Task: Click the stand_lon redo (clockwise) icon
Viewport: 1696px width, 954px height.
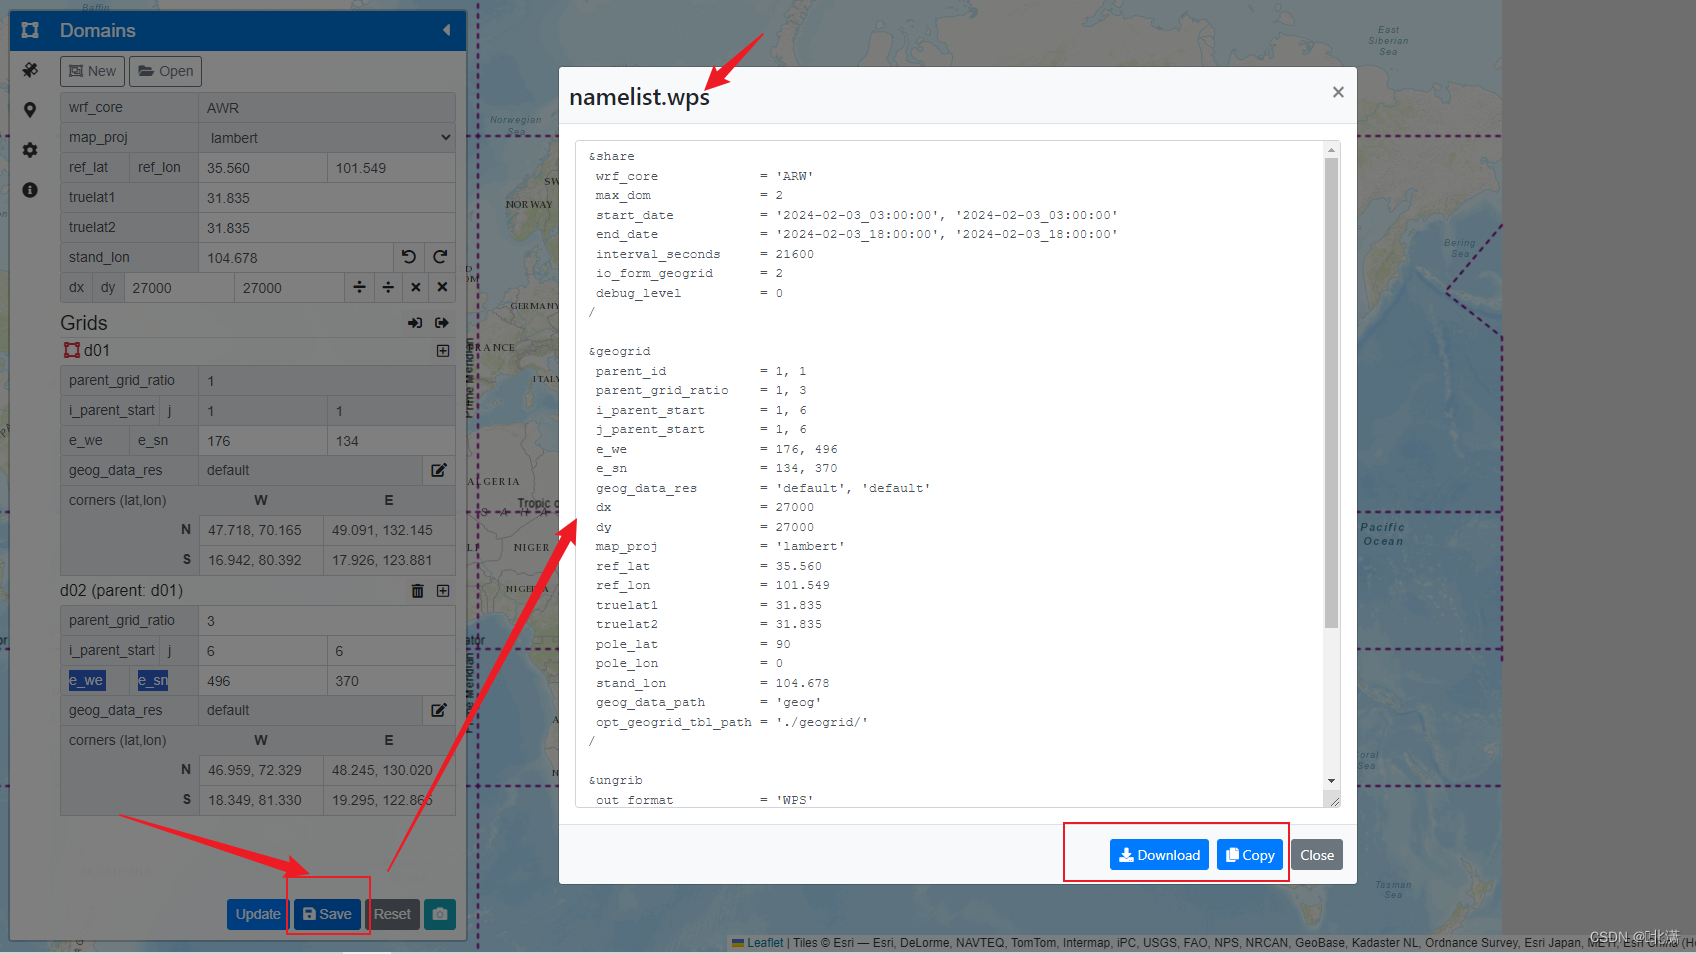Action: 440,257
